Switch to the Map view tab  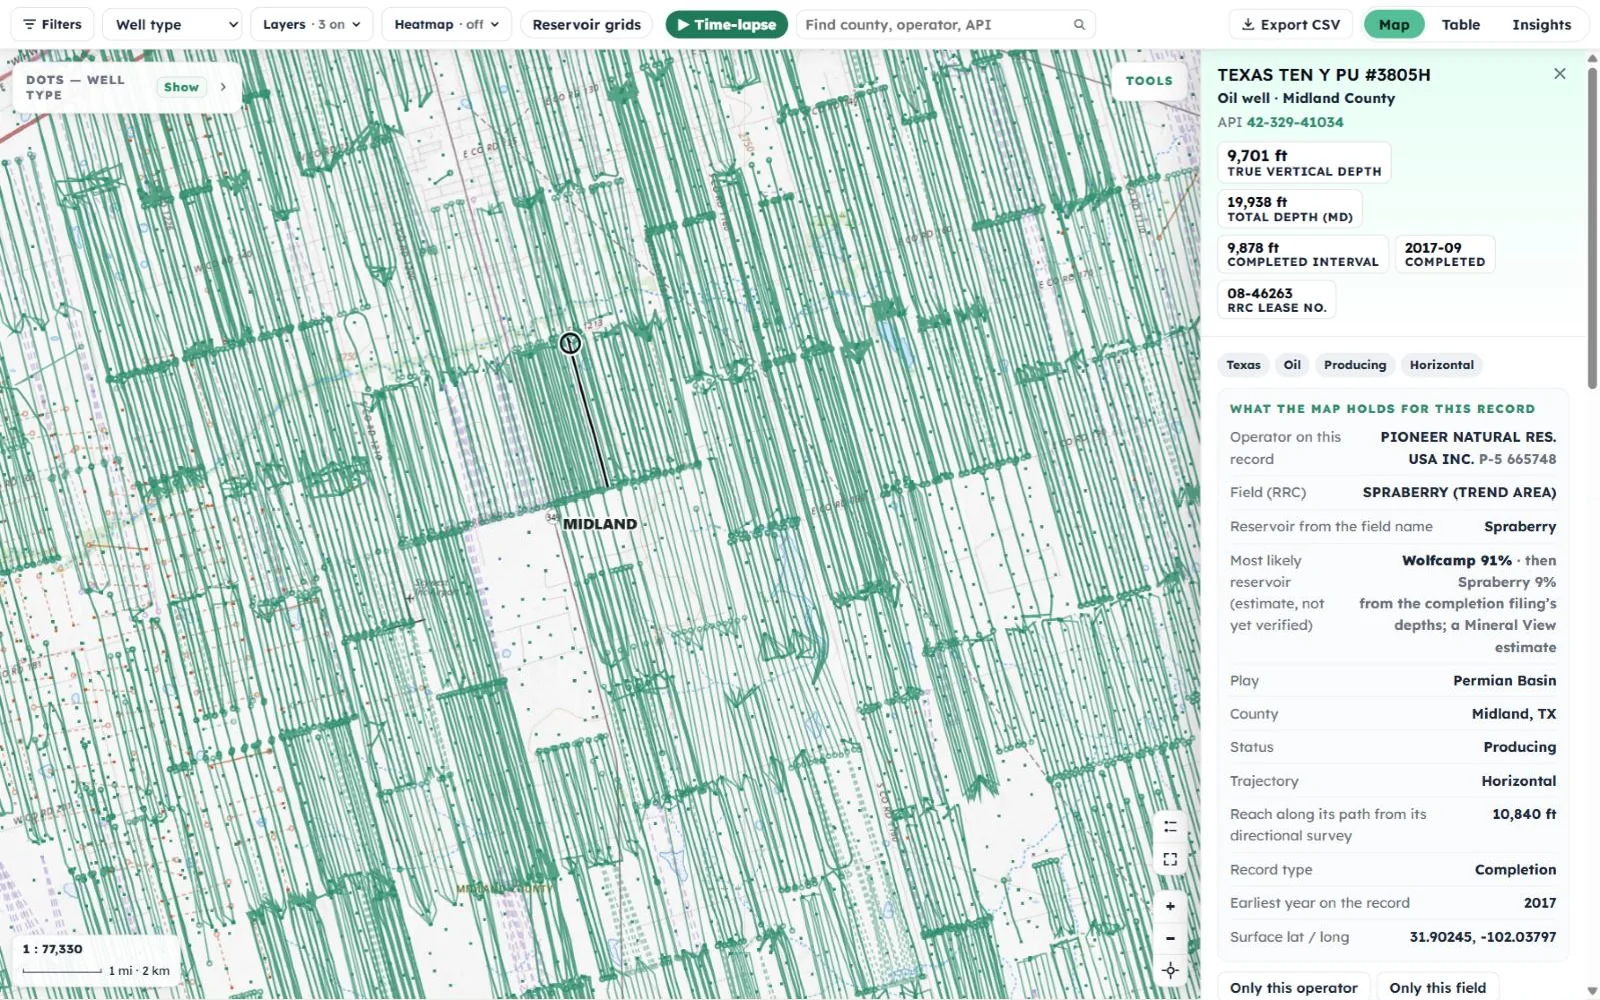click(x=1393, y=24)
